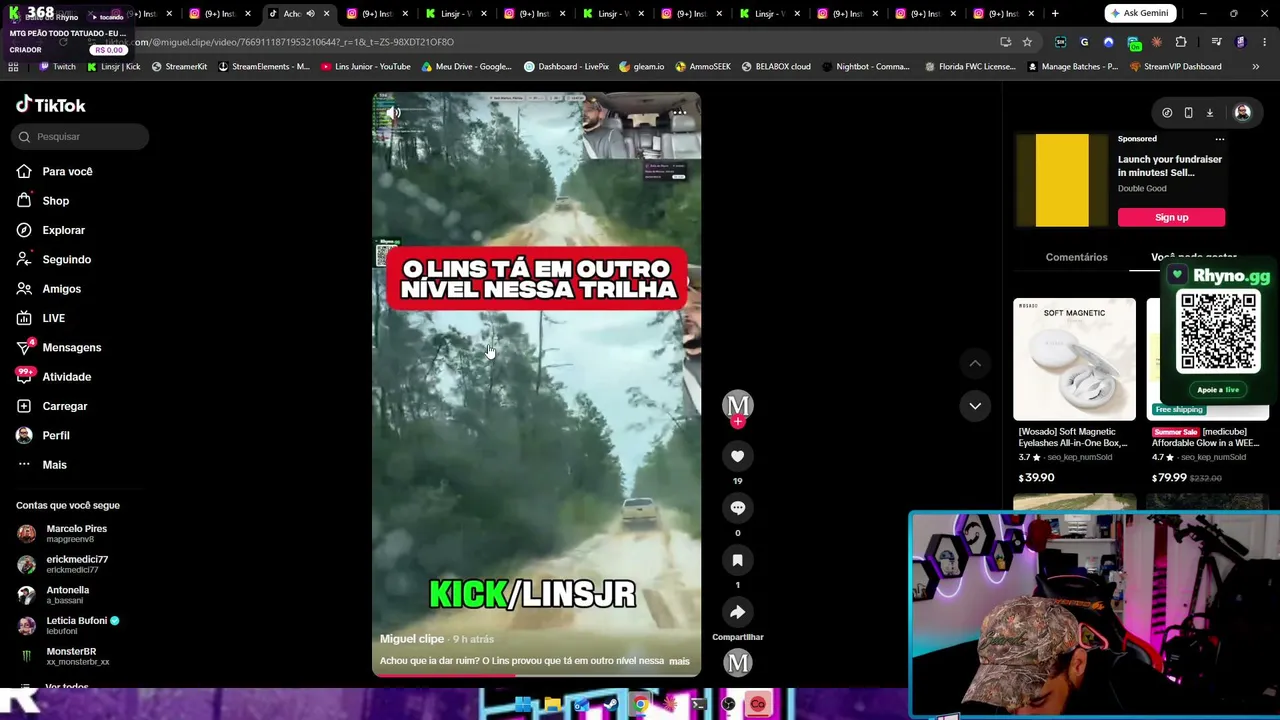This screenshot has height=720, width=1280.
Task: Click the Sign up button in the ad
Action: [1171, 217]
